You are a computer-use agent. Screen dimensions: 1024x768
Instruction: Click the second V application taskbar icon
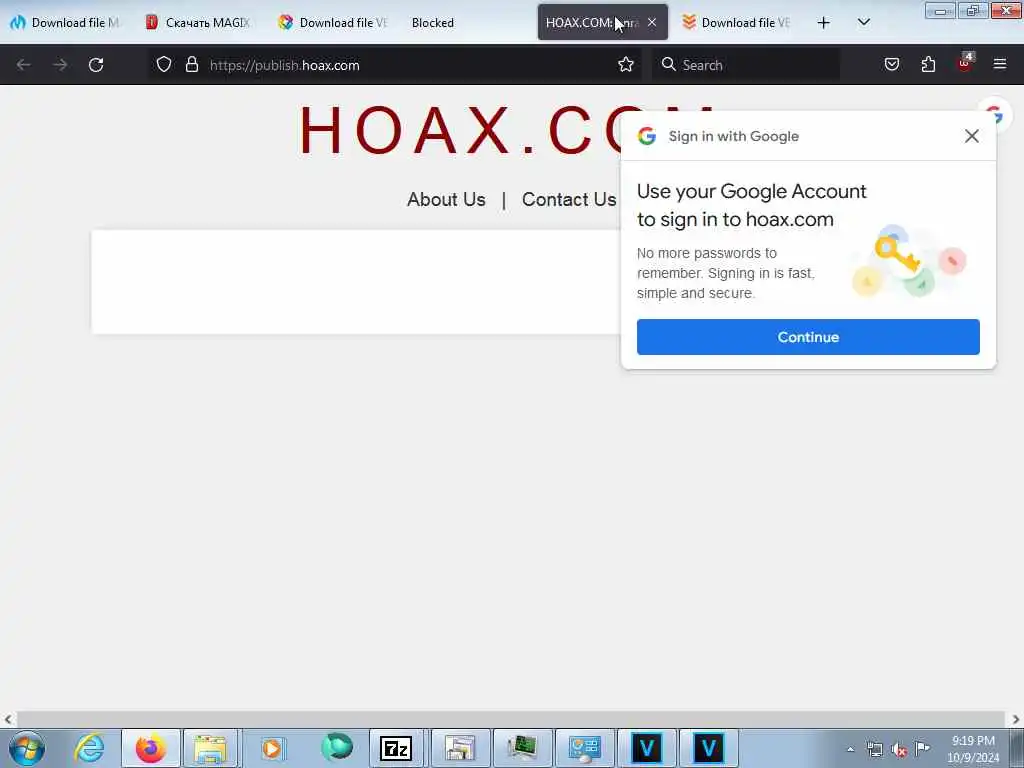709,748
